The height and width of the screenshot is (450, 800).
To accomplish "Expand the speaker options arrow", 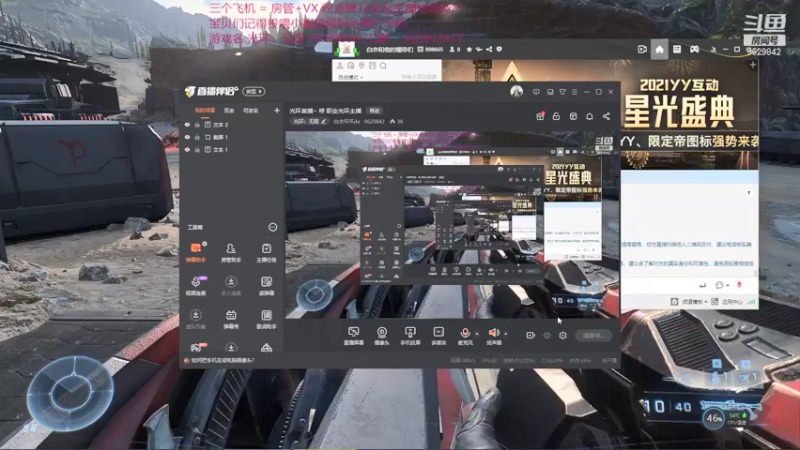I will click(x=506, y=334).
